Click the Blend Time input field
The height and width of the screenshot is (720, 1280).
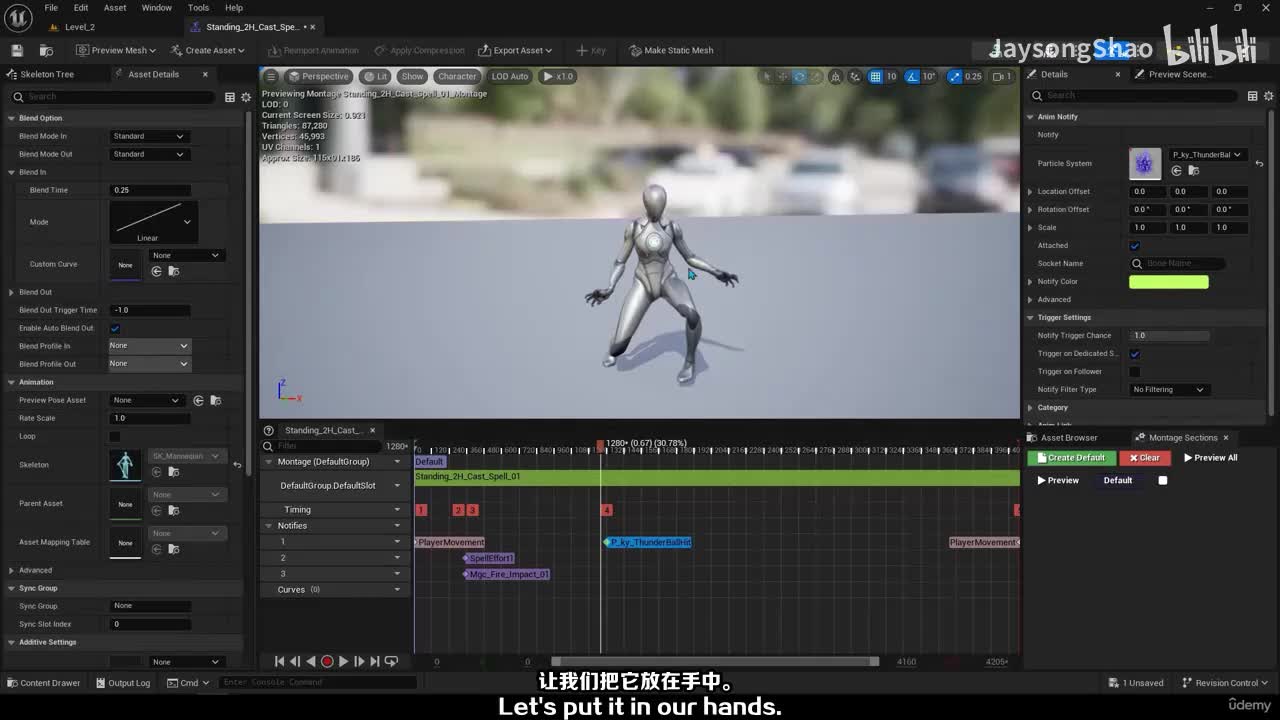pyautogui.click(x=150, y=190)
